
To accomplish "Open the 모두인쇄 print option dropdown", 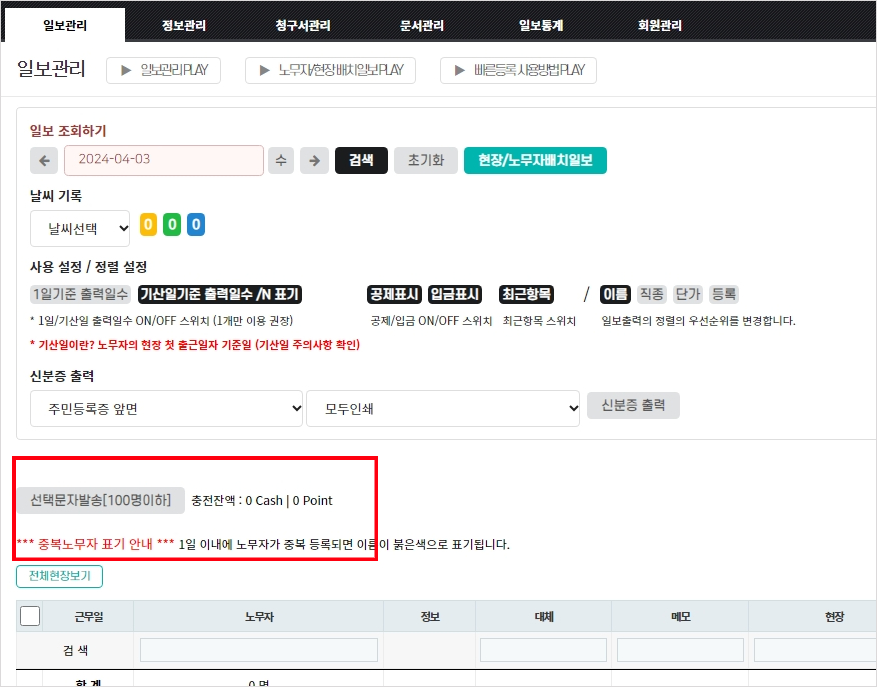I will (443, 408).
